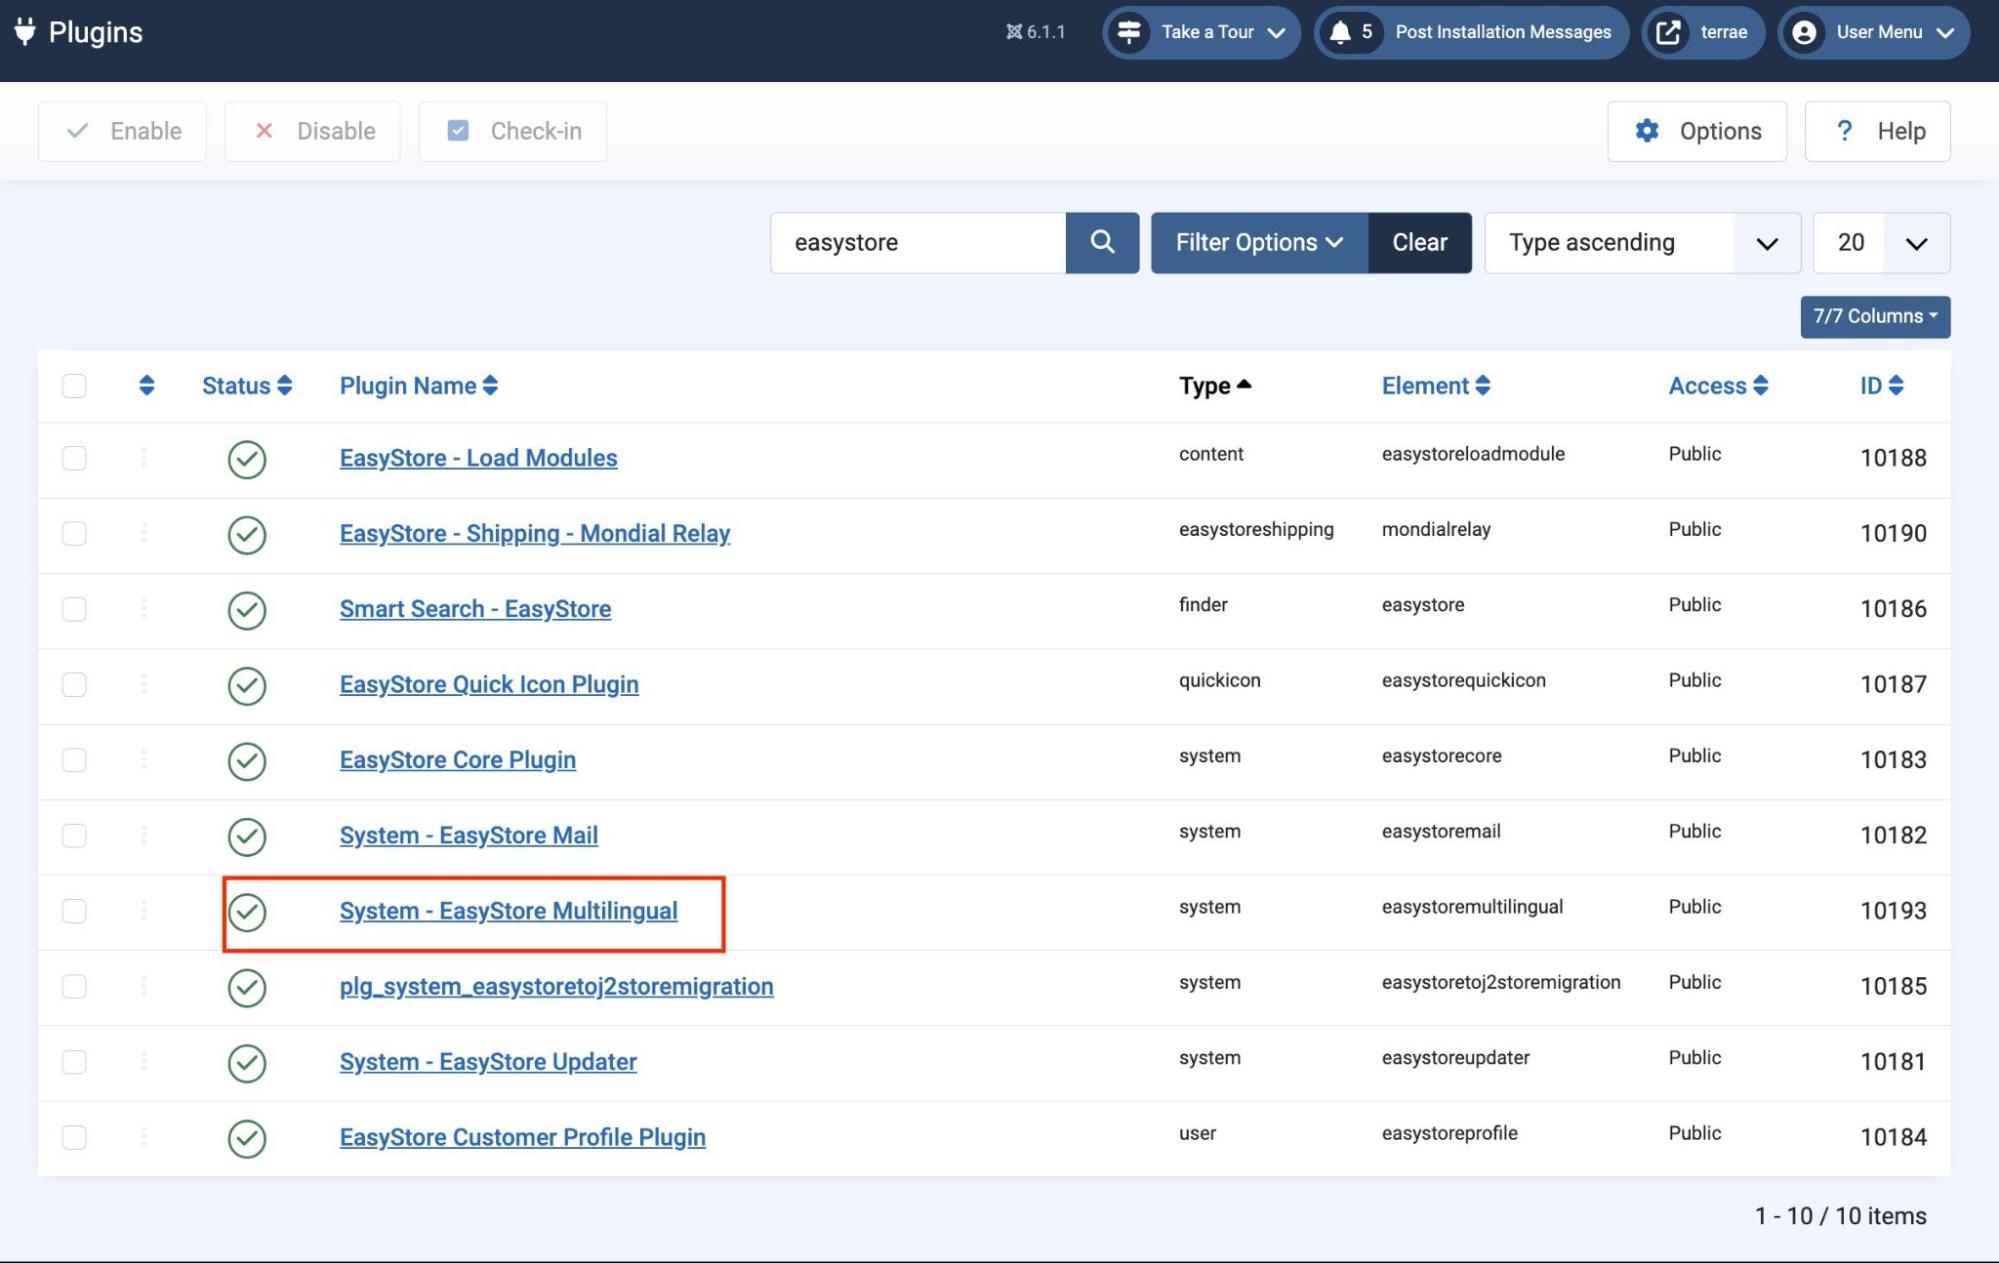The height and width of the screenshot is (1263, 1999).
Task: Click the Enable toolbar button
Action: point(122,131)
